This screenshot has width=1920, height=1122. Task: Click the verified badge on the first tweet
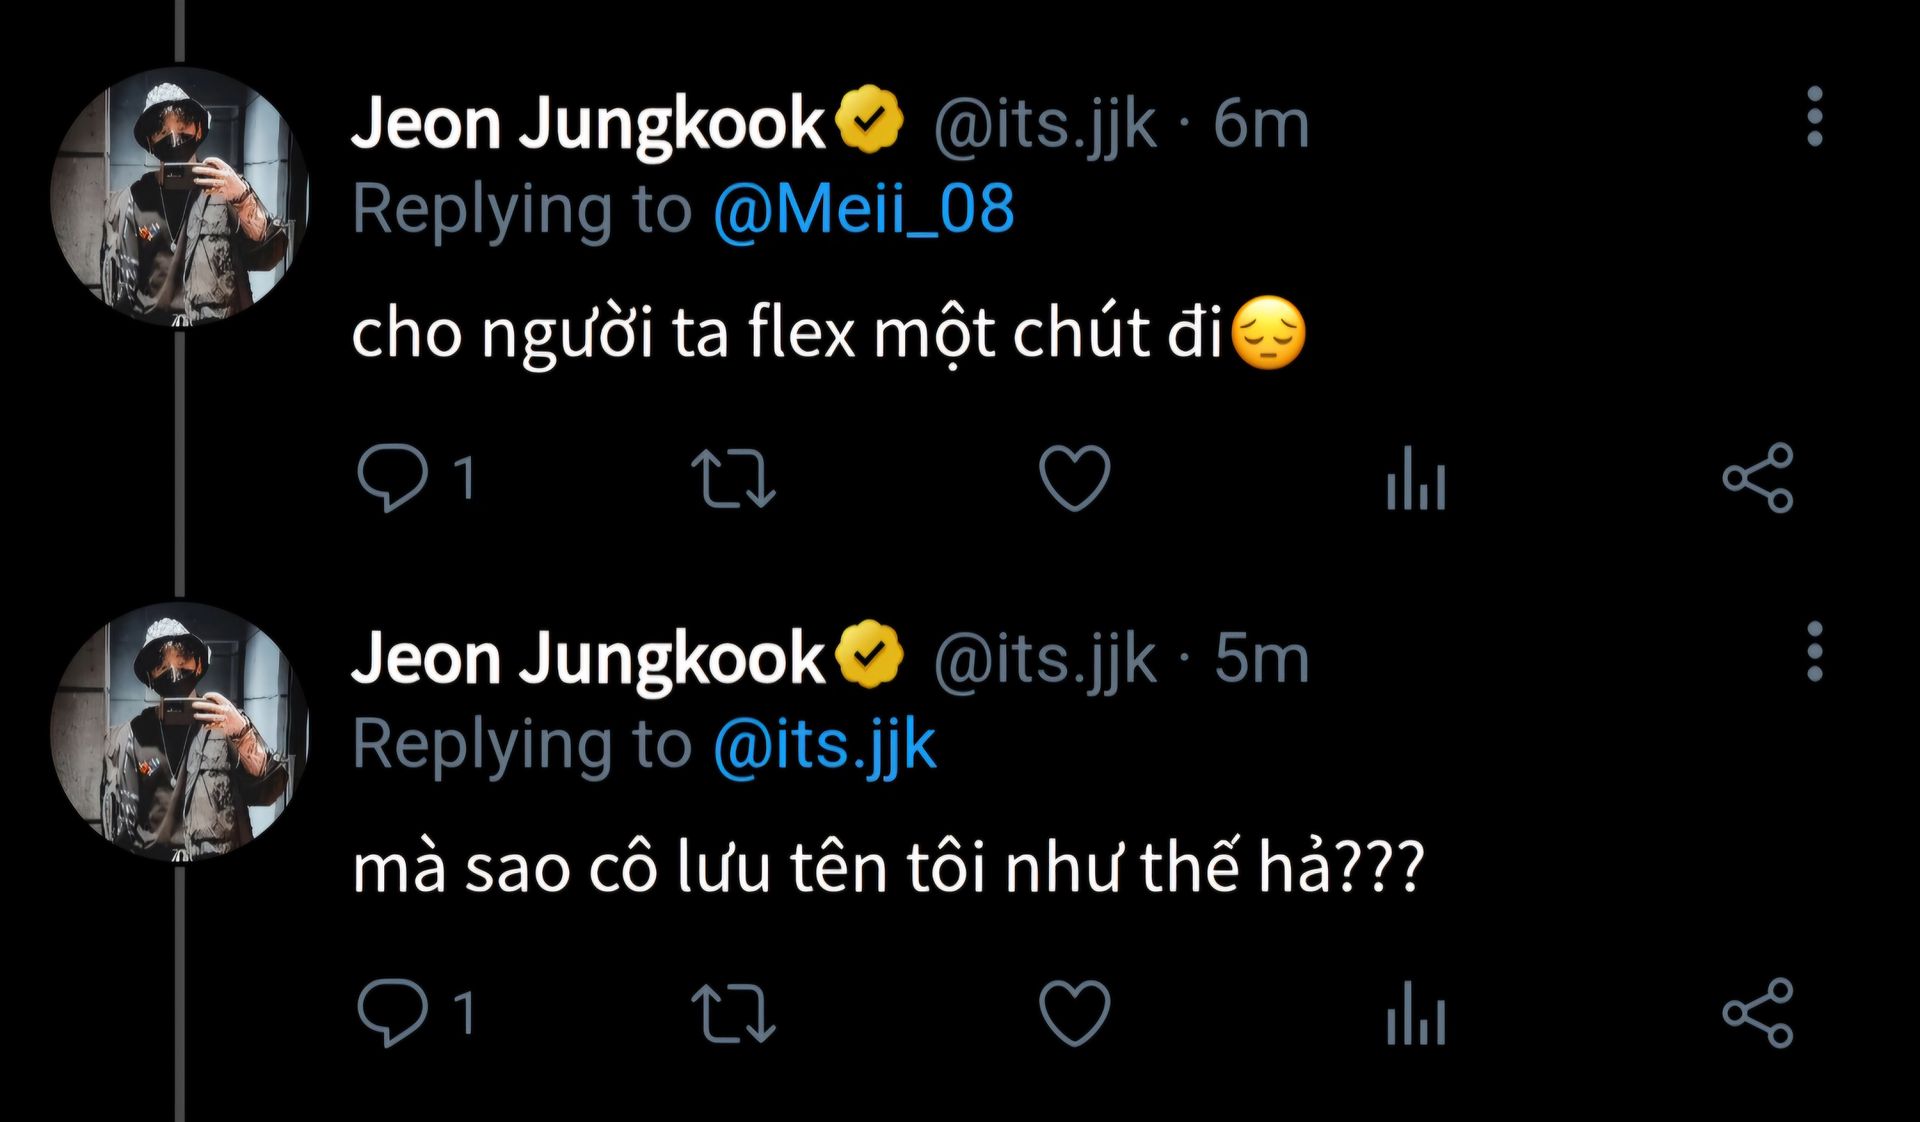point(869,120)
